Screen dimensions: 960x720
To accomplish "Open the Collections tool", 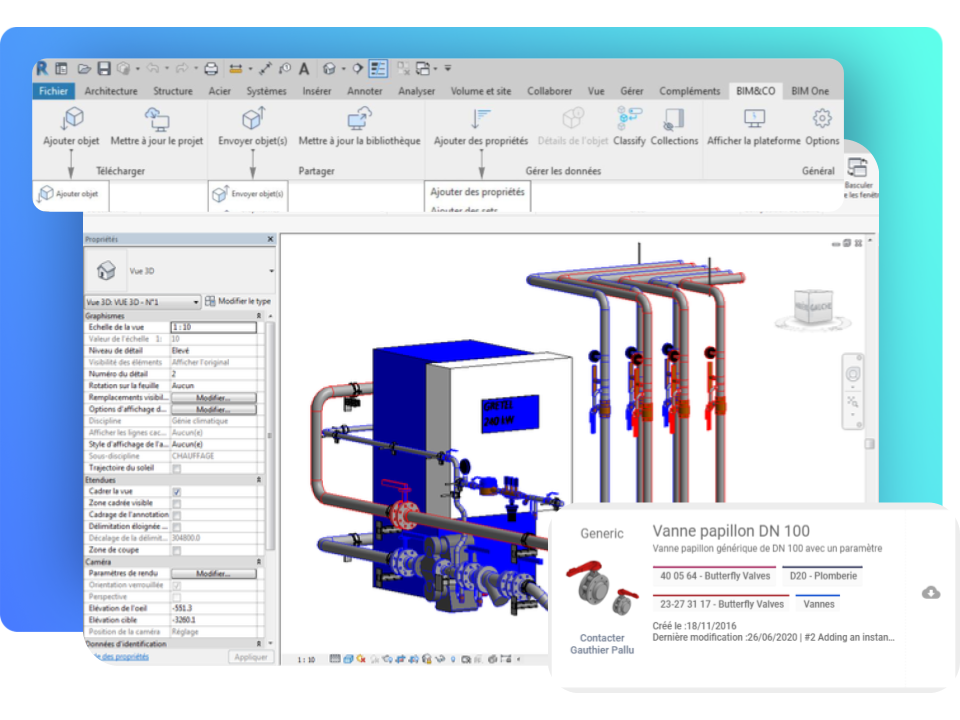I will click(x=673, y=119).
